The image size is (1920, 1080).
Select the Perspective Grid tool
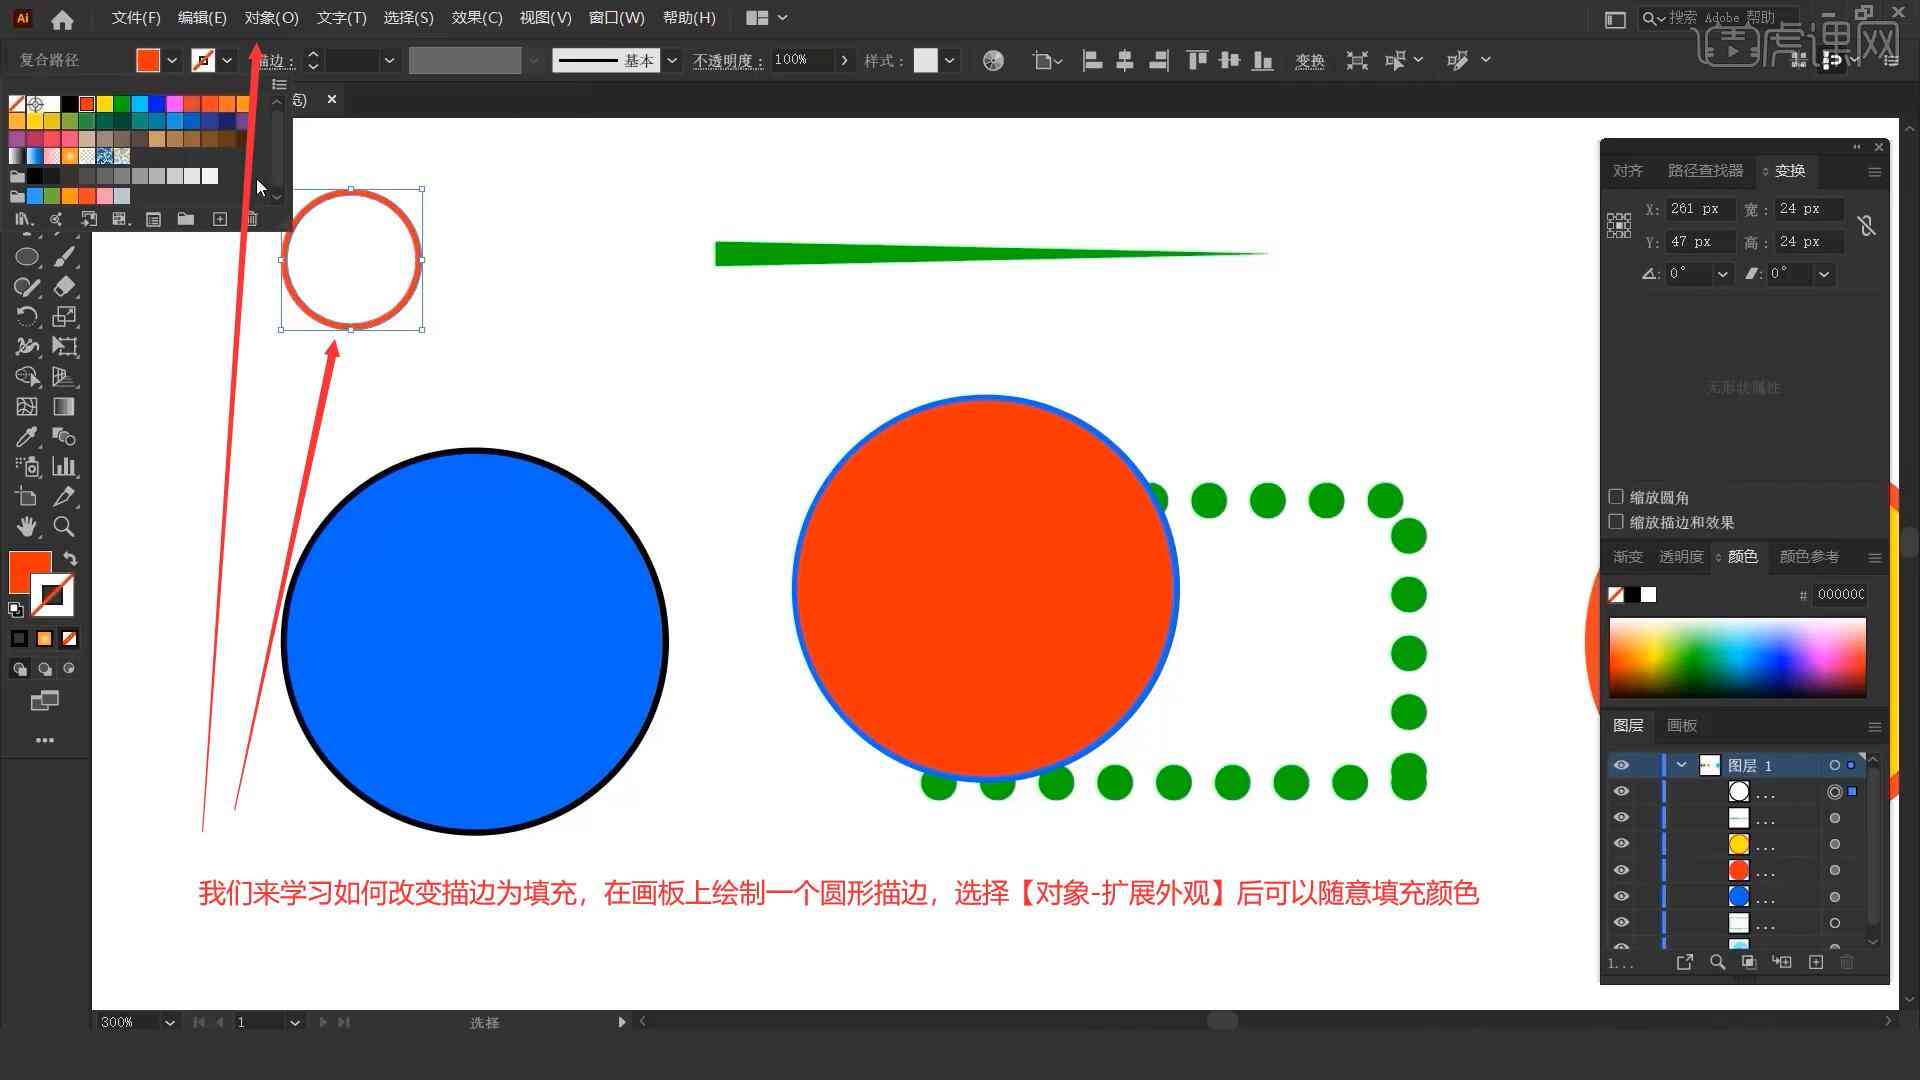[x=64, y=377]
